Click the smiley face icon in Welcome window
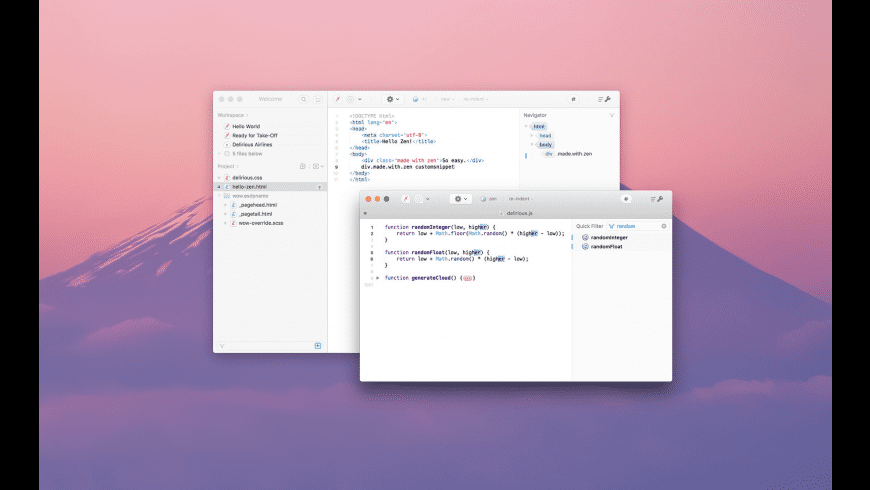 [x=318, y=99]
